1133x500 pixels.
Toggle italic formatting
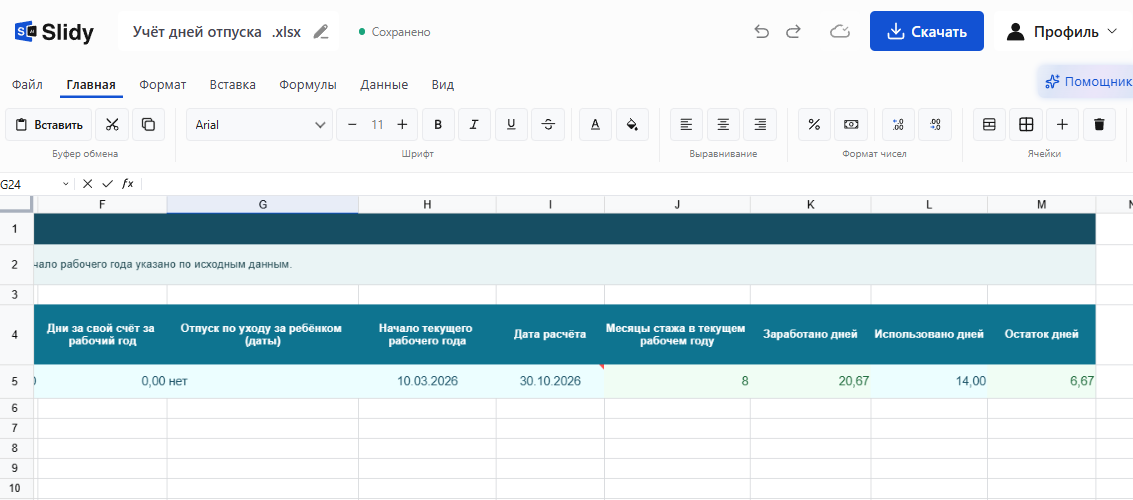pyautogui.click(x=474, y=124)
